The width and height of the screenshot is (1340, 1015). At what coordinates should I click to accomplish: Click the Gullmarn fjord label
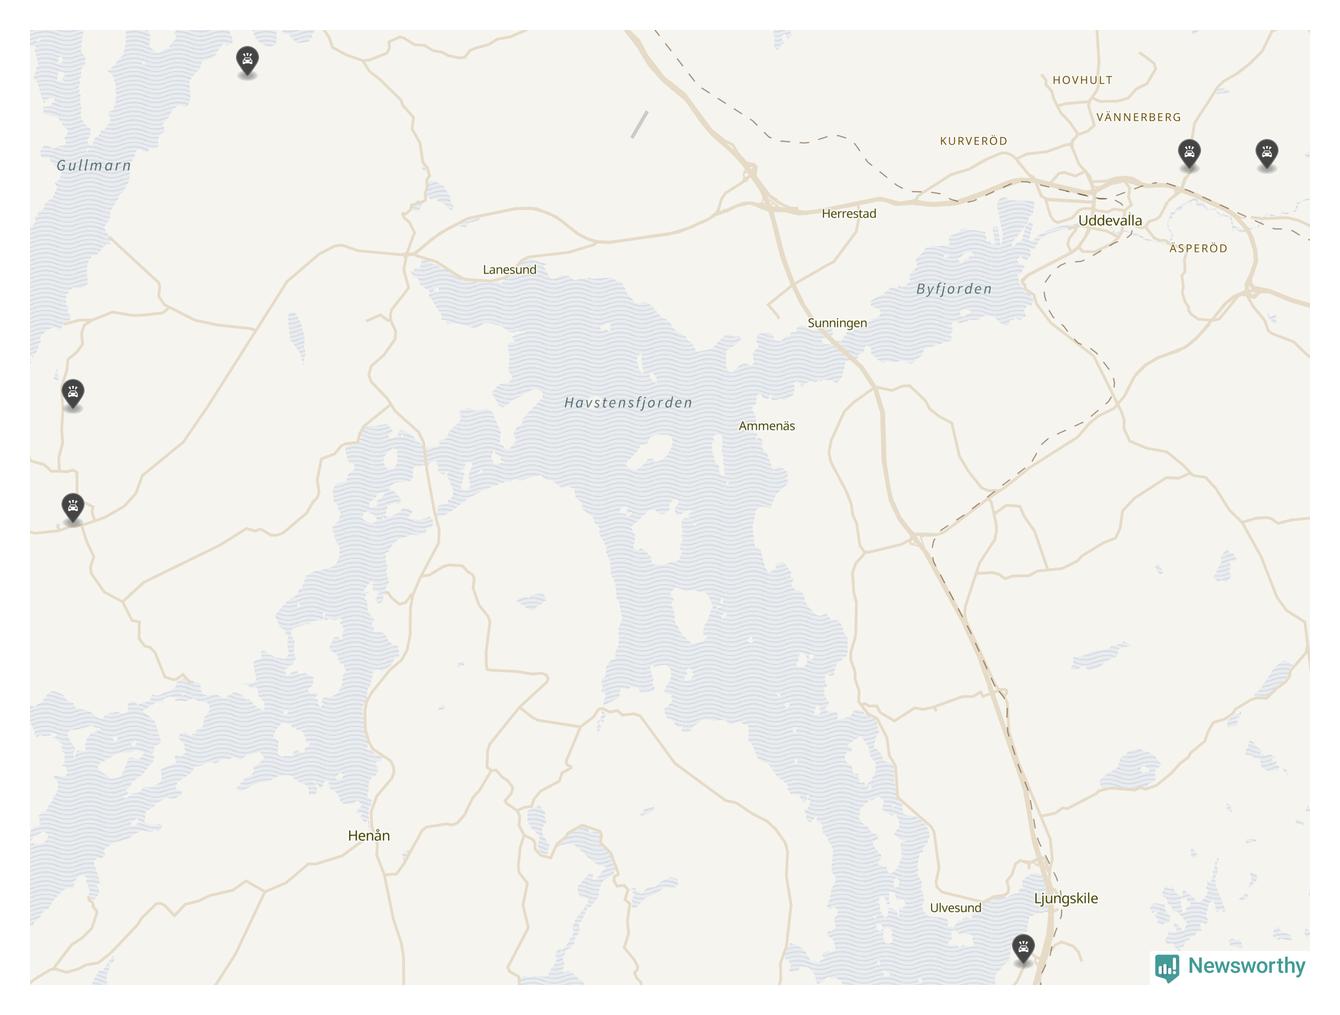[x=94, y=166]
